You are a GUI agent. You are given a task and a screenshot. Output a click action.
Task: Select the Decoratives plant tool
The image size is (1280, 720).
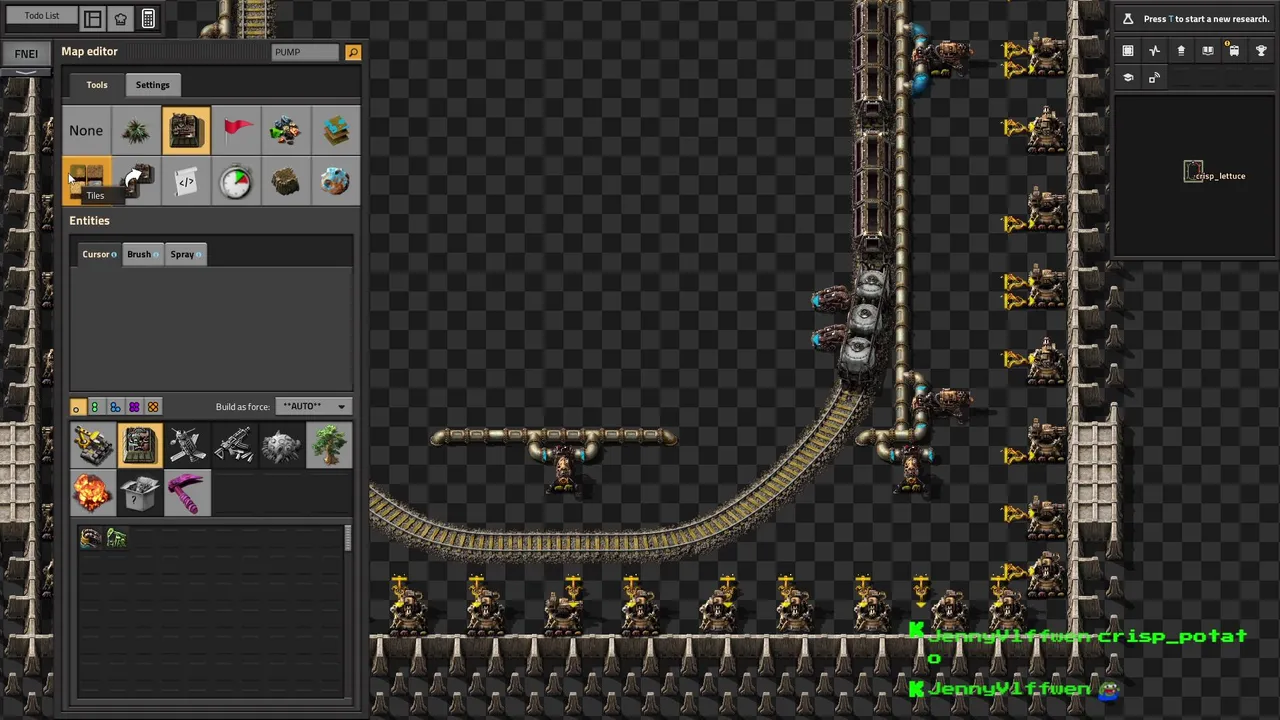[136, 131]
